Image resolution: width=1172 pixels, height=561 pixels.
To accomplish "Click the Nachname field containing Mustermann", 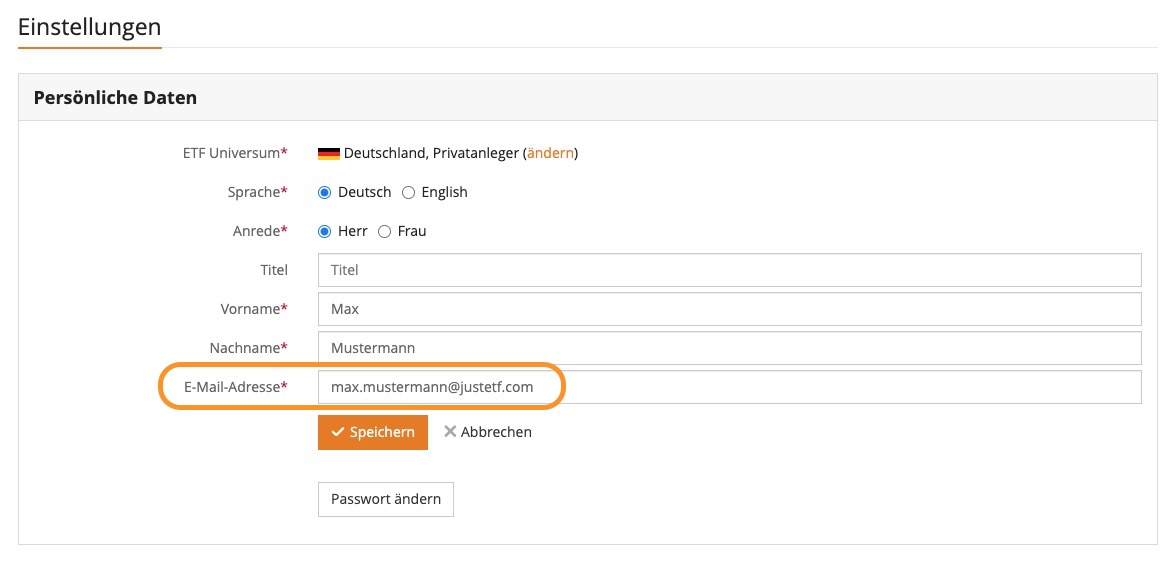I will pos(729,348).
